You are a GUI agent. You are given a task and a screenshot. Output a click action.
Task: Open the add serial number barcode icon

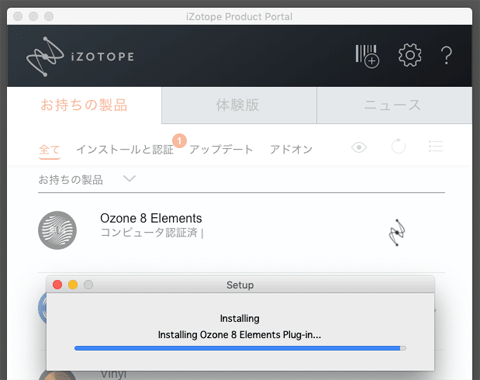point(367,56)
